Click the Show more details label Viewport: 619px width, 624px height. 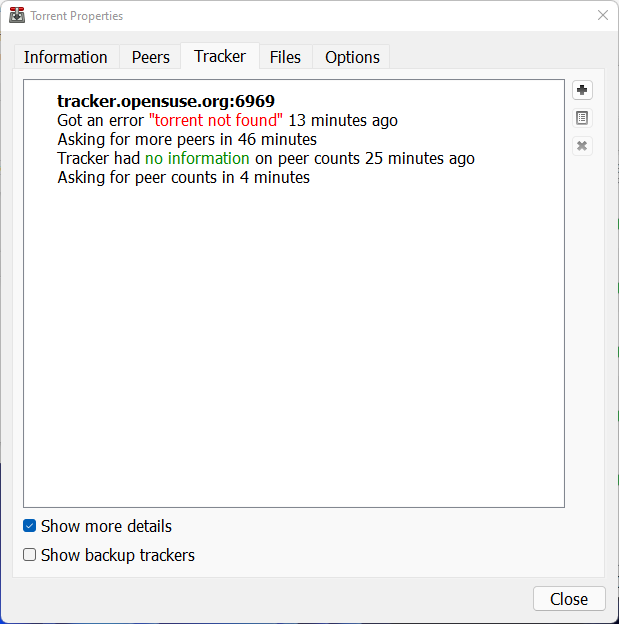click(x=106, y=526)
